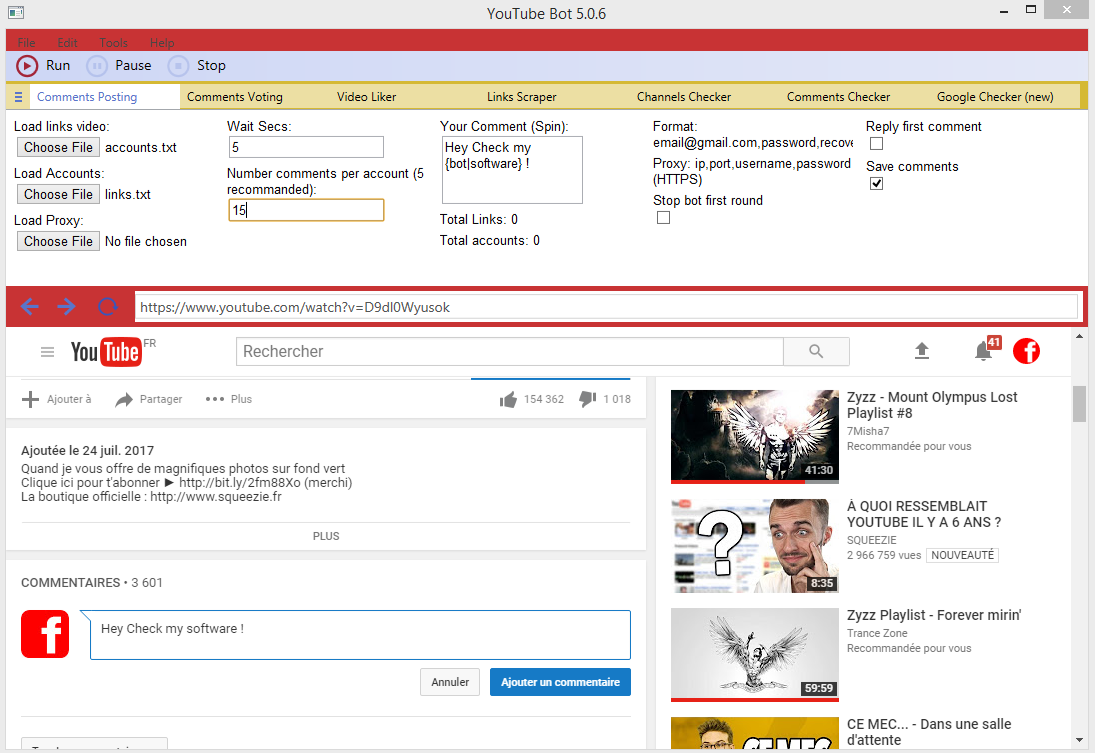
Task: Open the Zyzz Mount Olympus video thumbnail
Action: [x=754, y=437]
